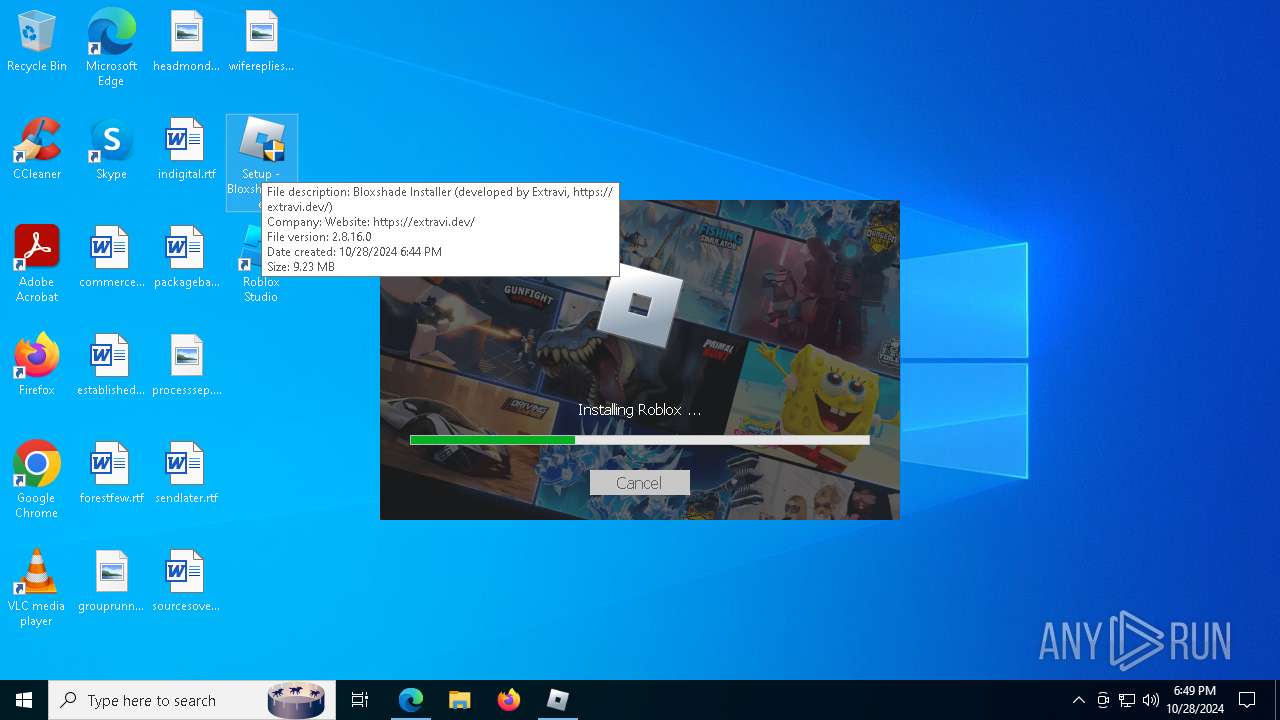Open Firefox from the taskbar
The height and width of the screenshot is (720, 1280).
[509, 700]
